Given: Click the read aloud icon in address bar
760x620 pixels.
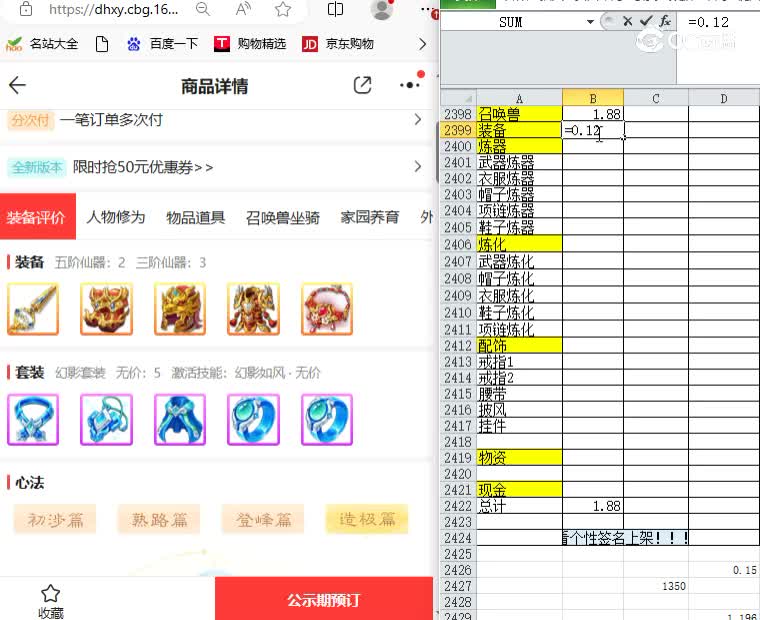Looking at the screenshot, I should pos(243,9).
